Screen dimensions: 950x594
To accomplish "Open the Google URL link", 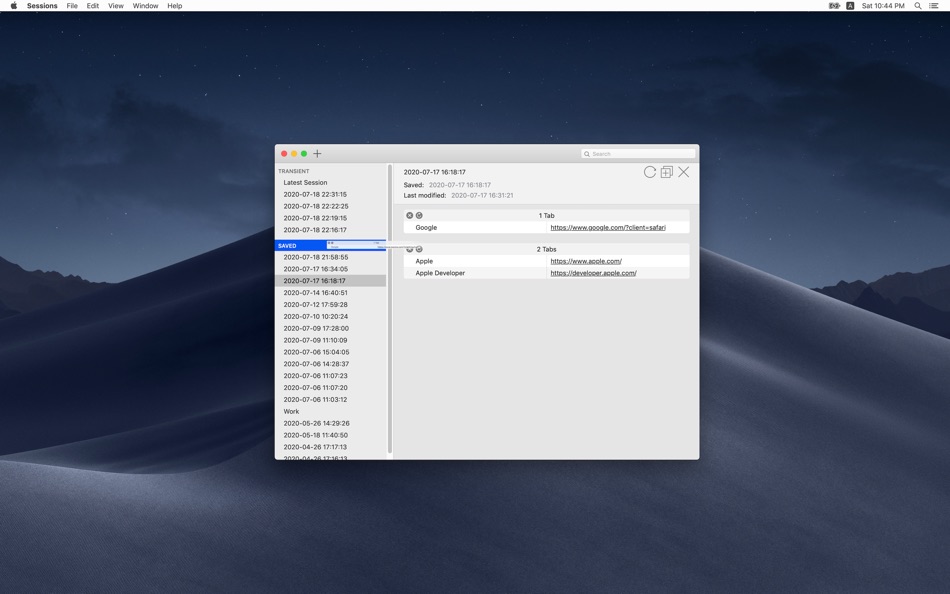I will pos(608,227).
